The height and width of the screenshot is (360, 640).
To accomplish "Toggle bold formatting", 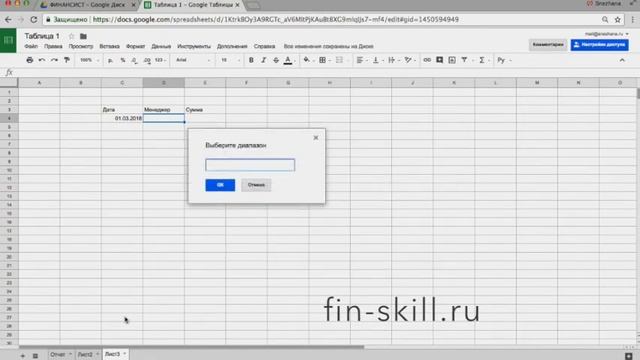I will (x=251, y=60).
